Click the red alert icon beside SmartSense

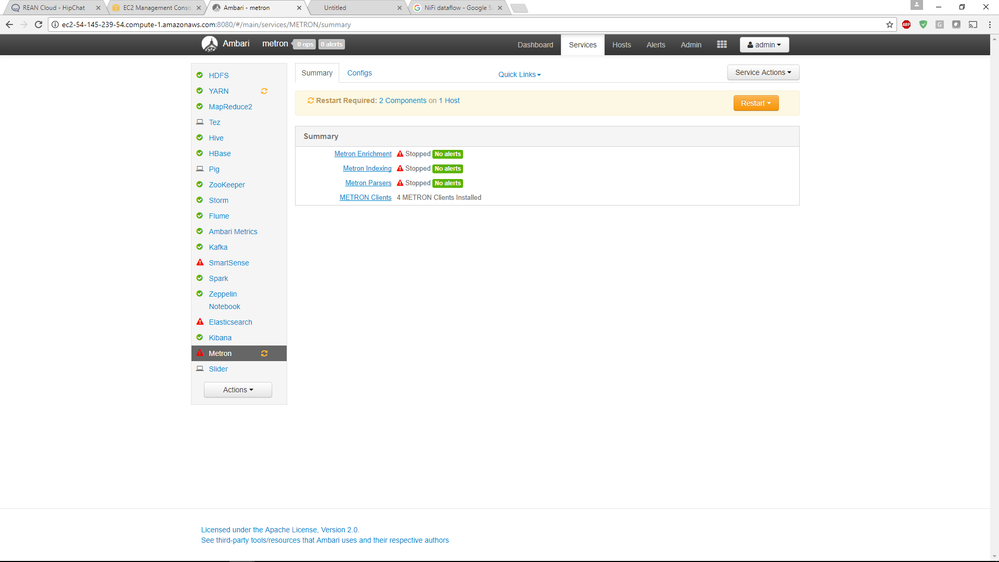[x=200, y=263]
